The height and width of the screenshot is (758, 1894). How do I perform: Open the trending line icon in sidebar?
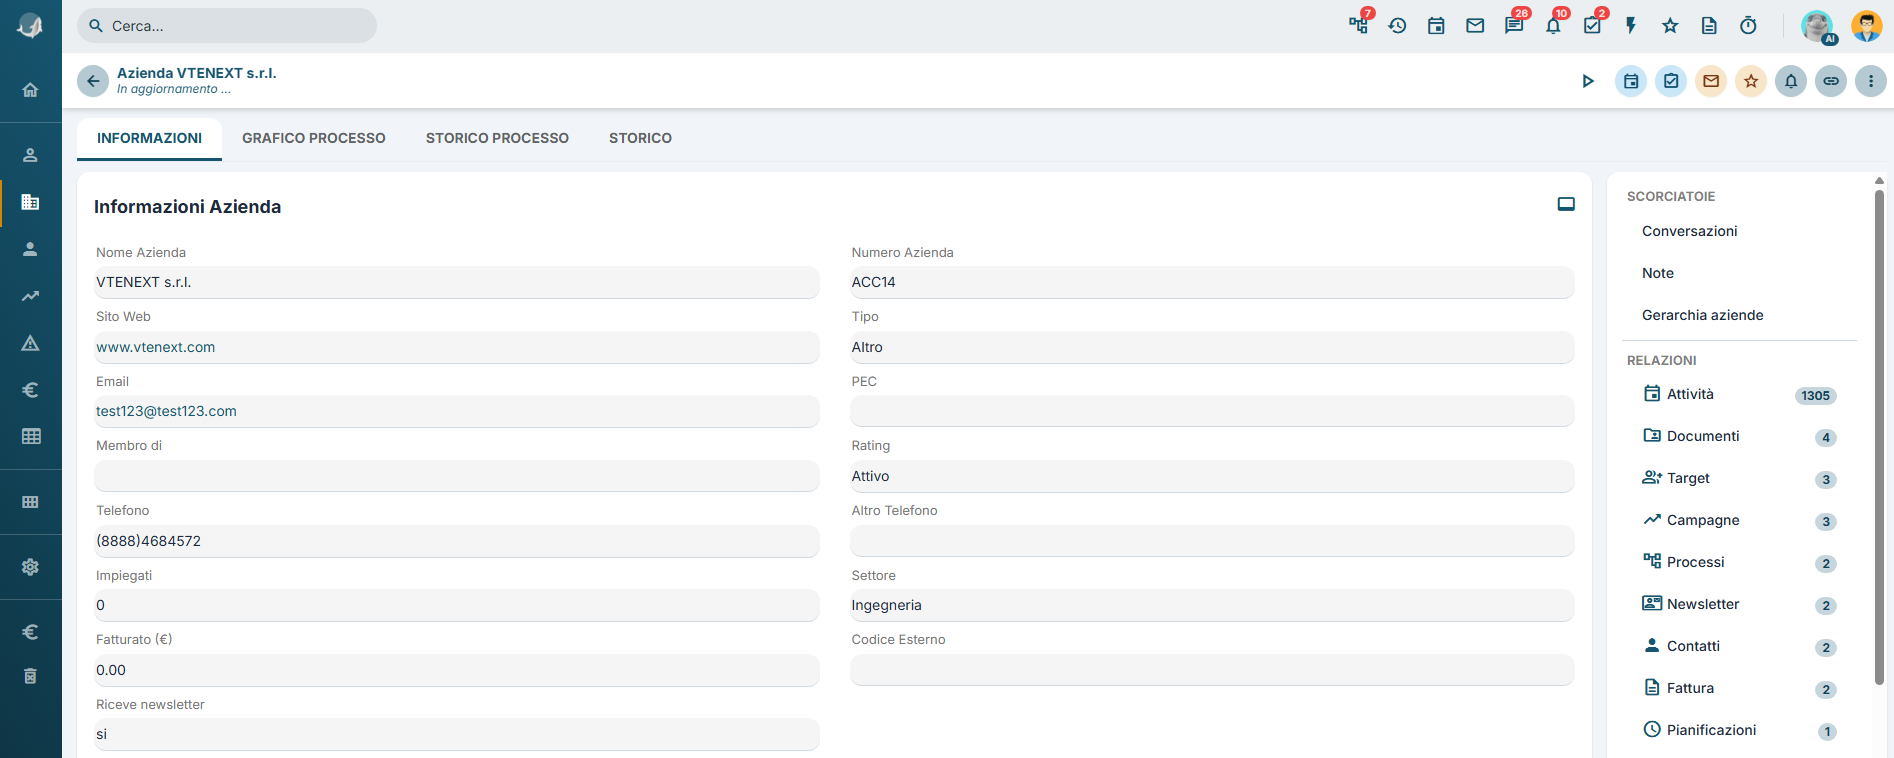click(31, 296)
